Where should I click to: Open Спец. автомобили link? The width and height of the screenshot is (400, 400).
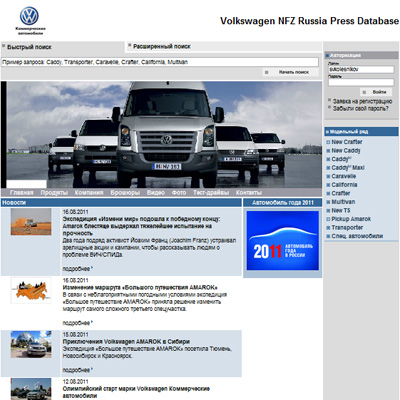coord(357,236)
